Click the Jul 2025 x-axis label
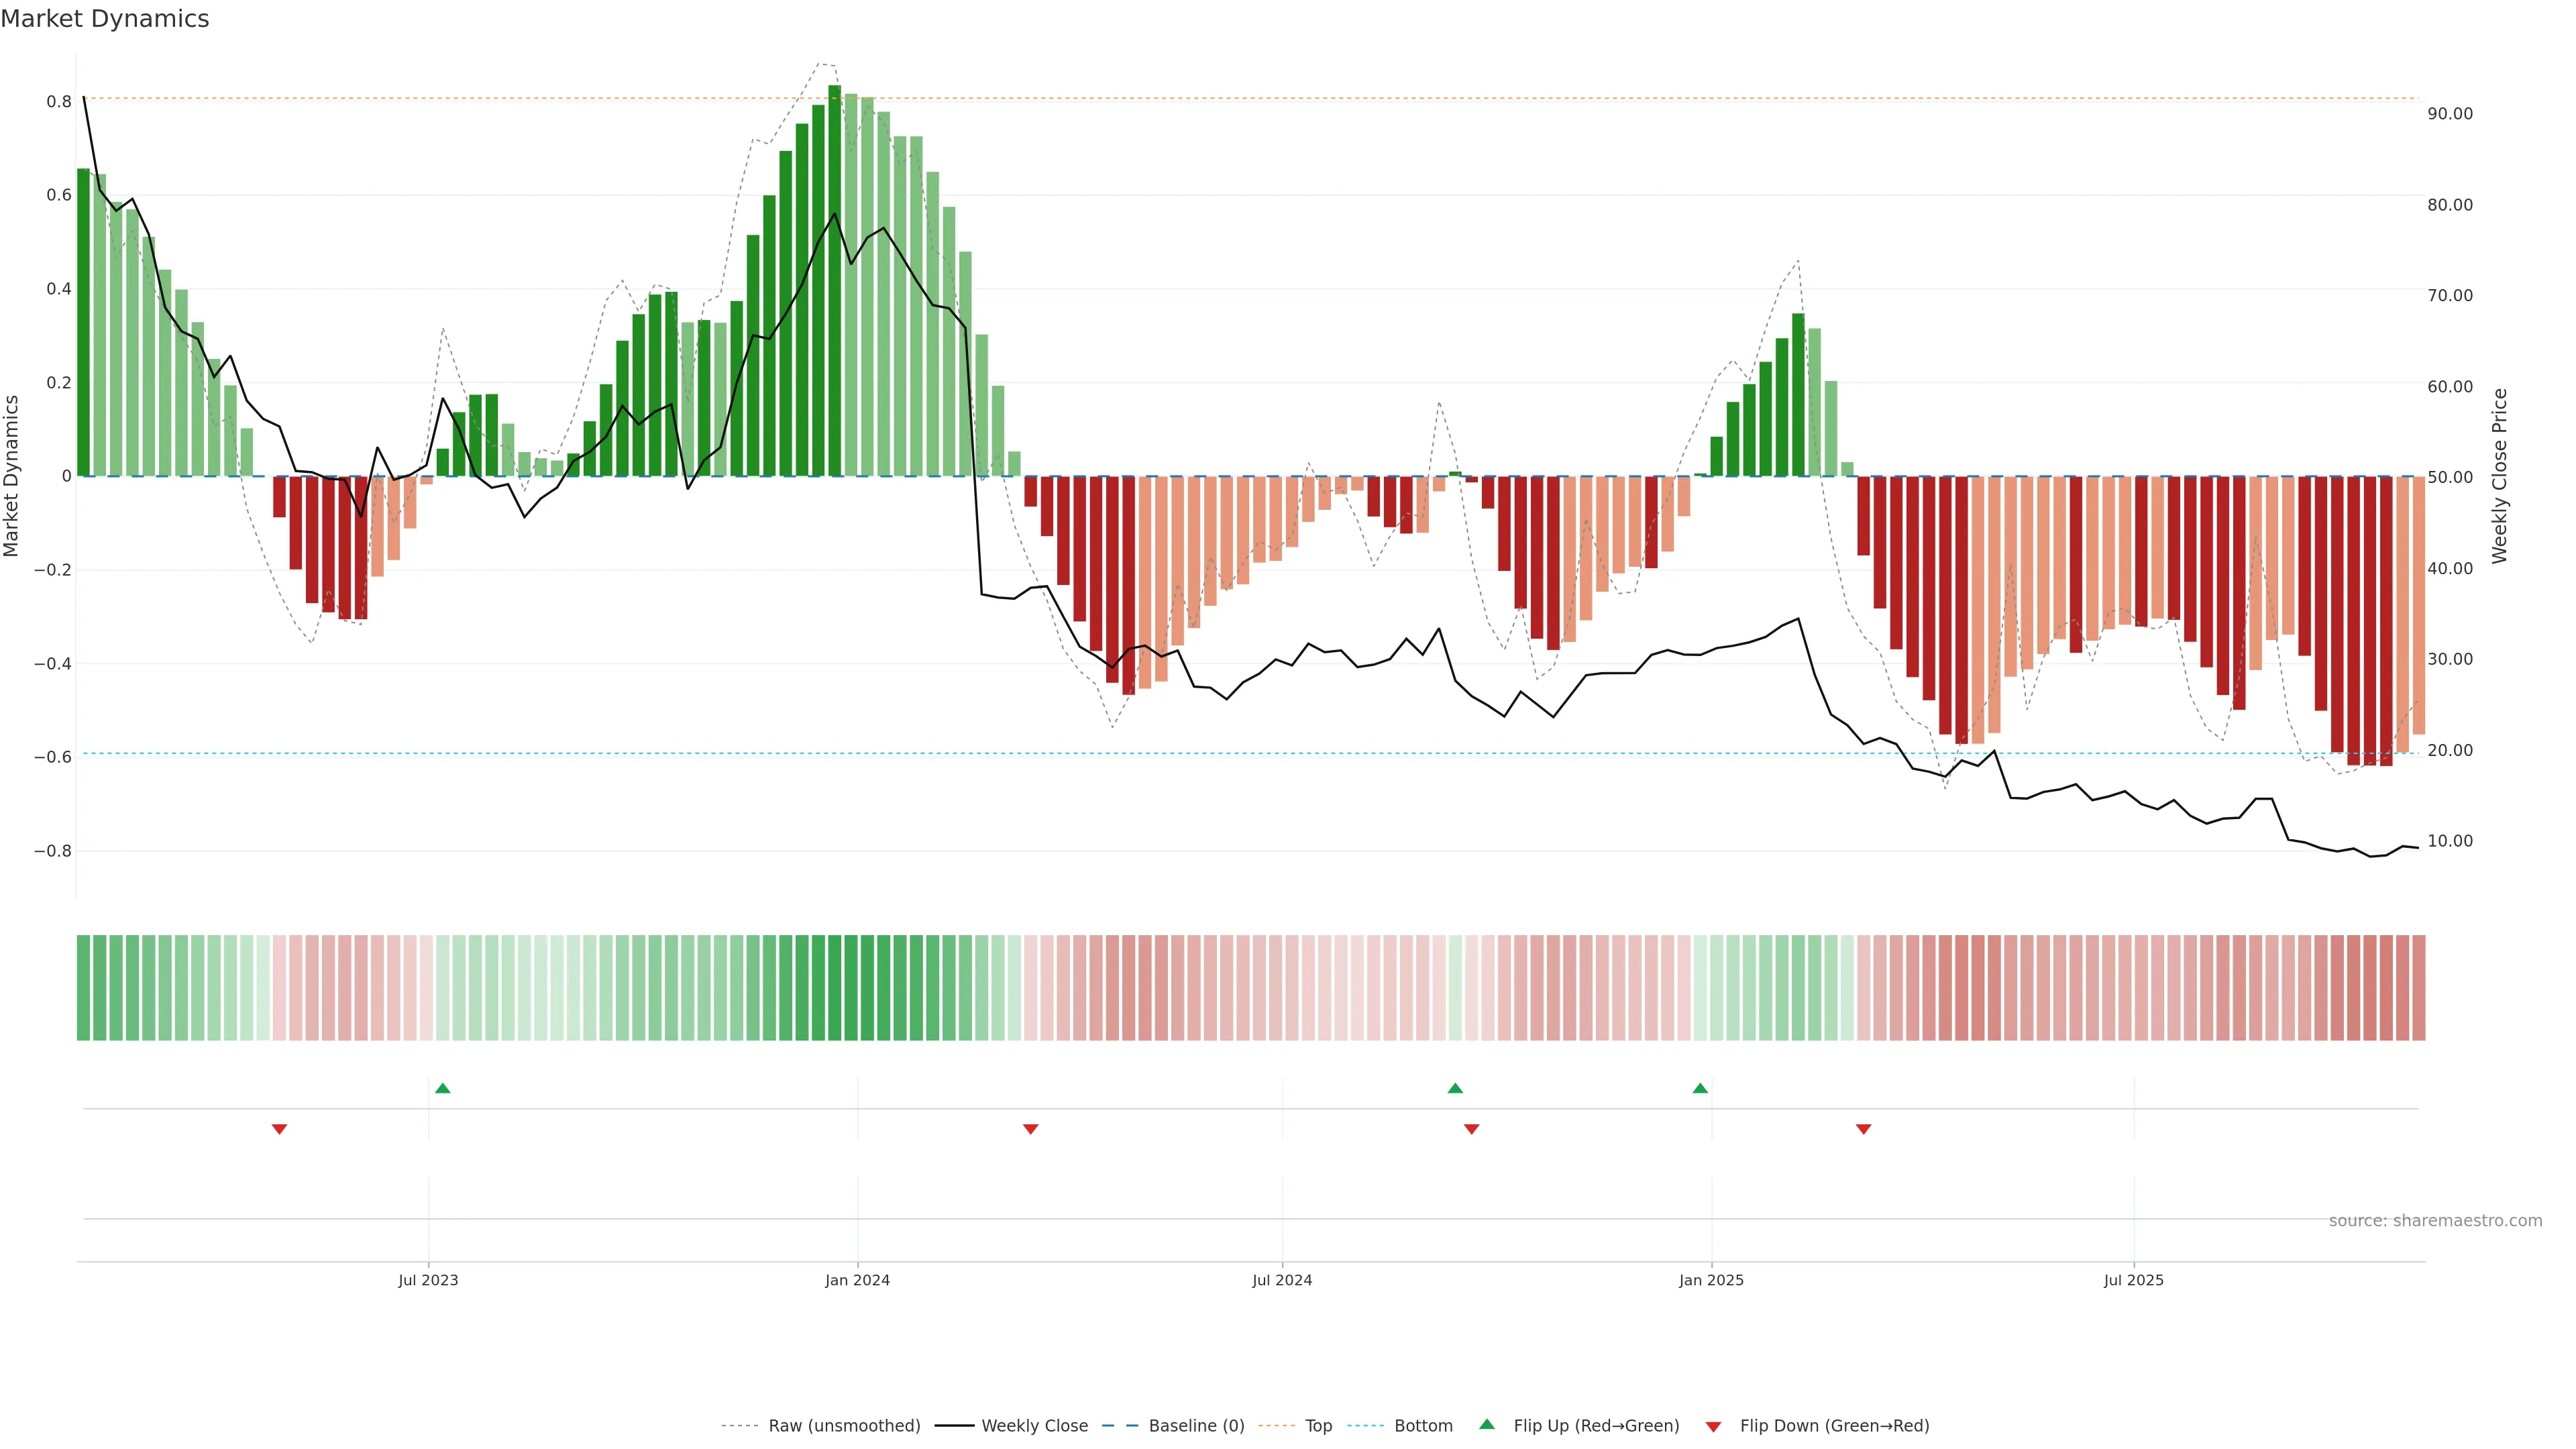The image size is (2576, 1449). (x=2133, y=1280)
